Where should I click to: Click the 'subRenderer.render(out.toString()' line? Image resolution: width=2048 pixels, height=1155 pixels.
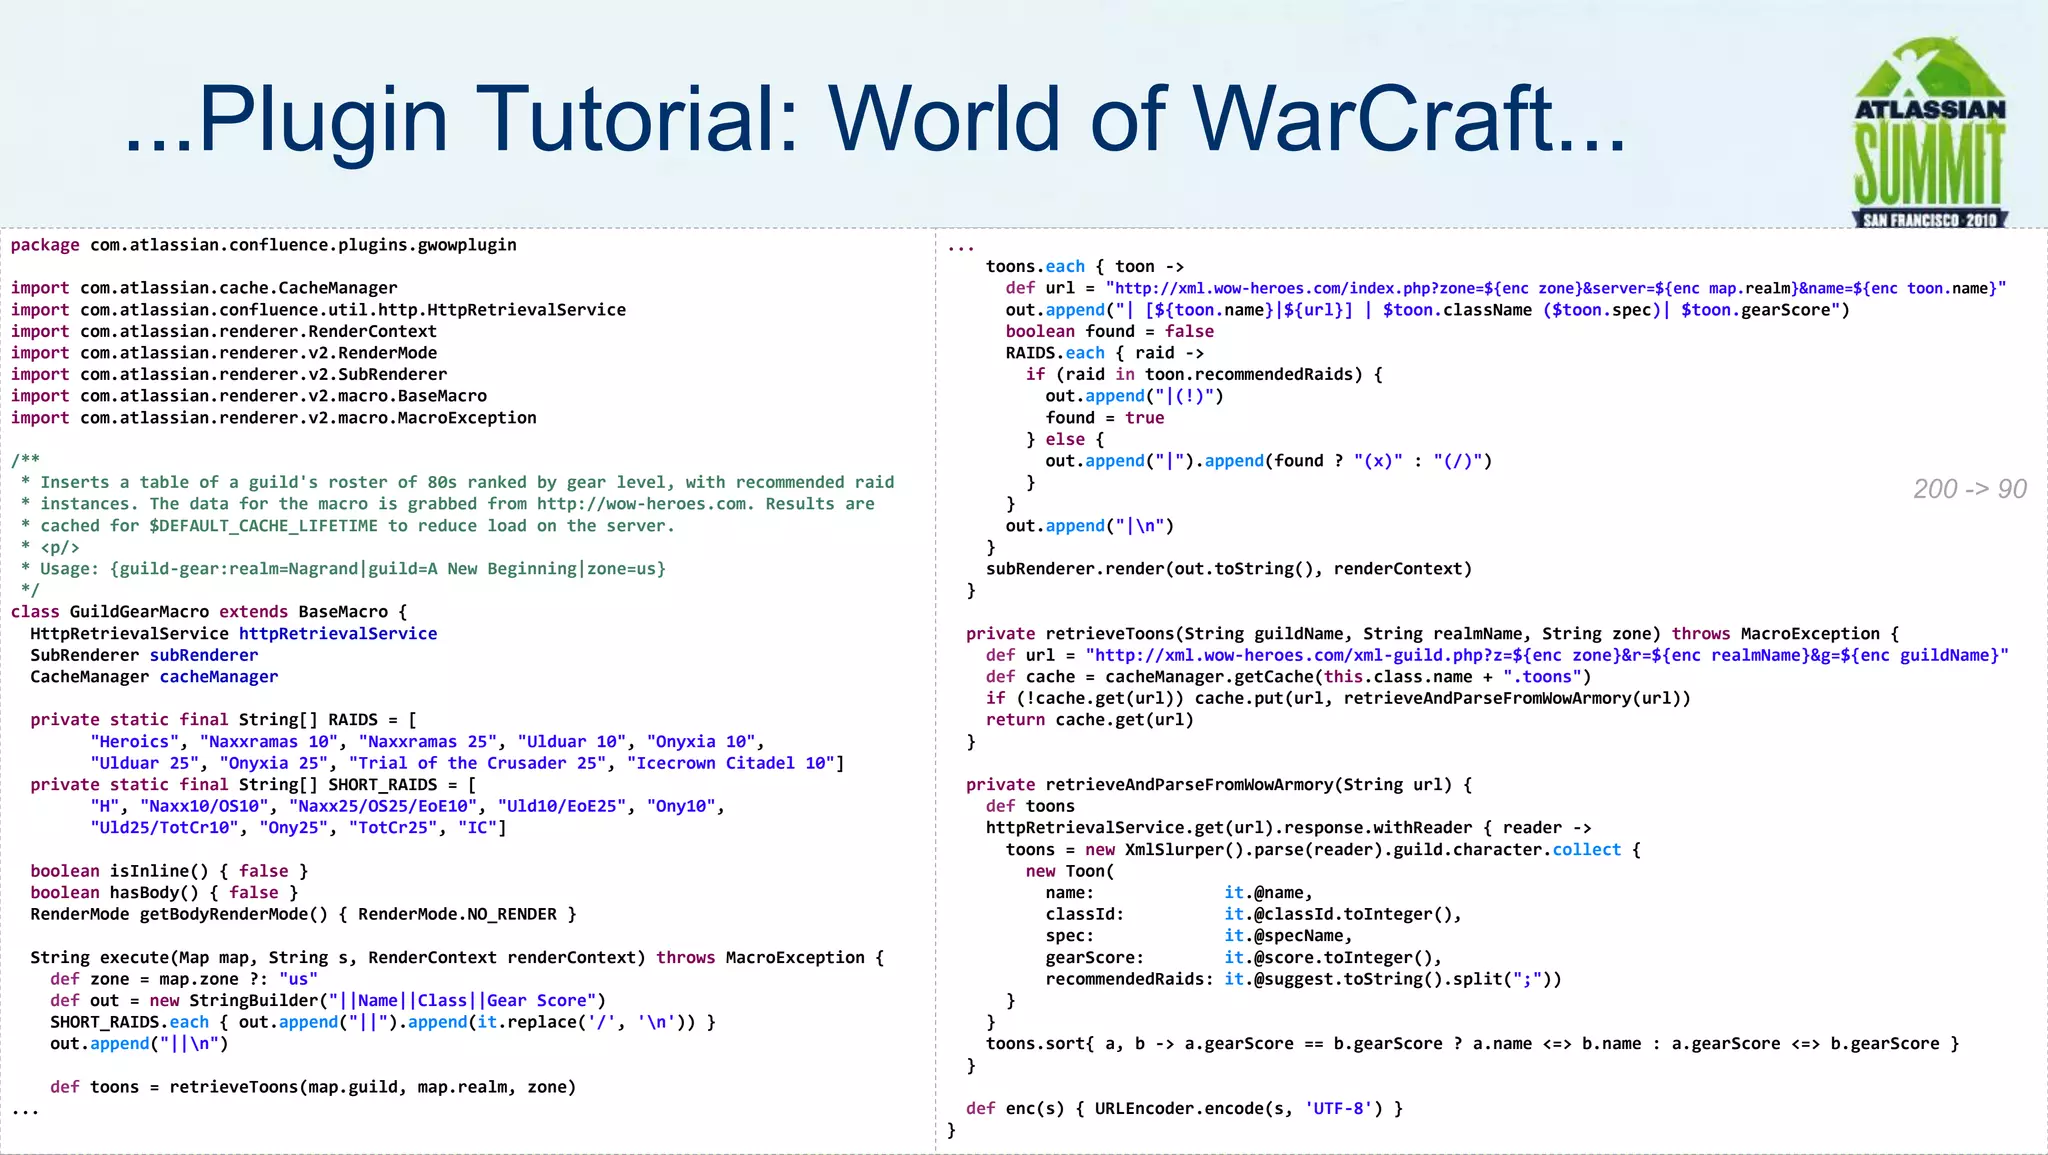coord(1228,568)
